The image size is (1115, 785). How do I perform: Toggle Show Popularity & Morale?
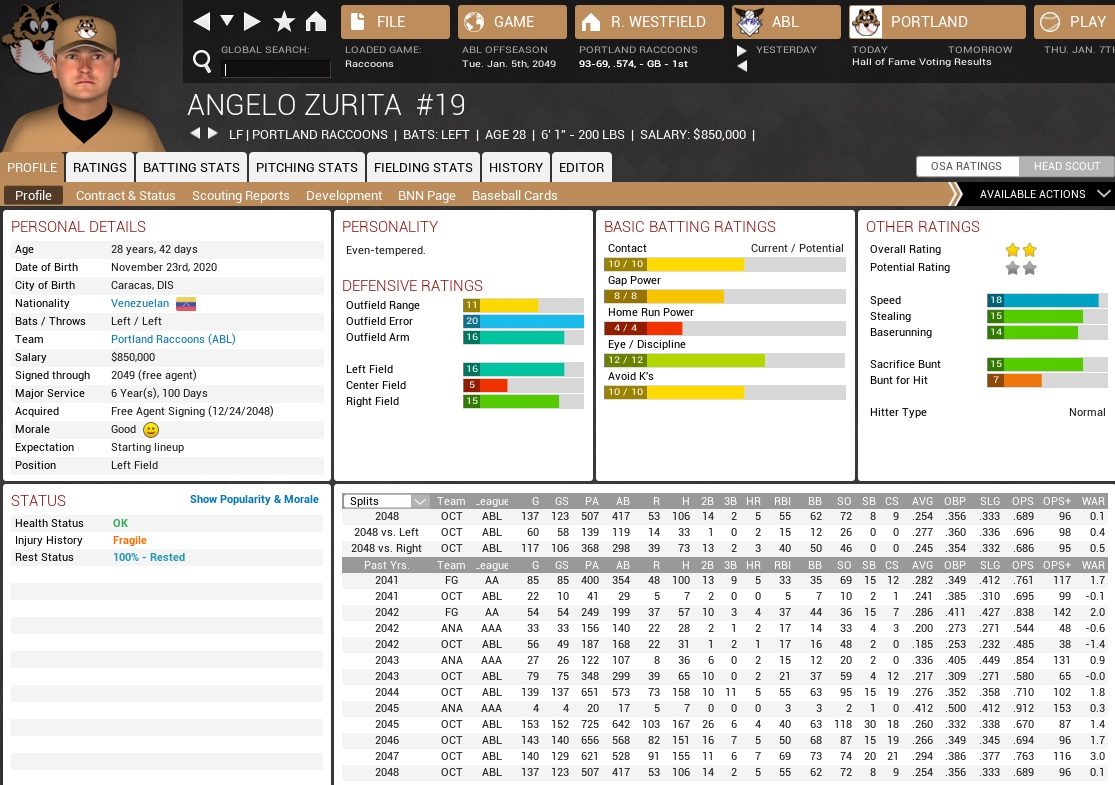254,499
